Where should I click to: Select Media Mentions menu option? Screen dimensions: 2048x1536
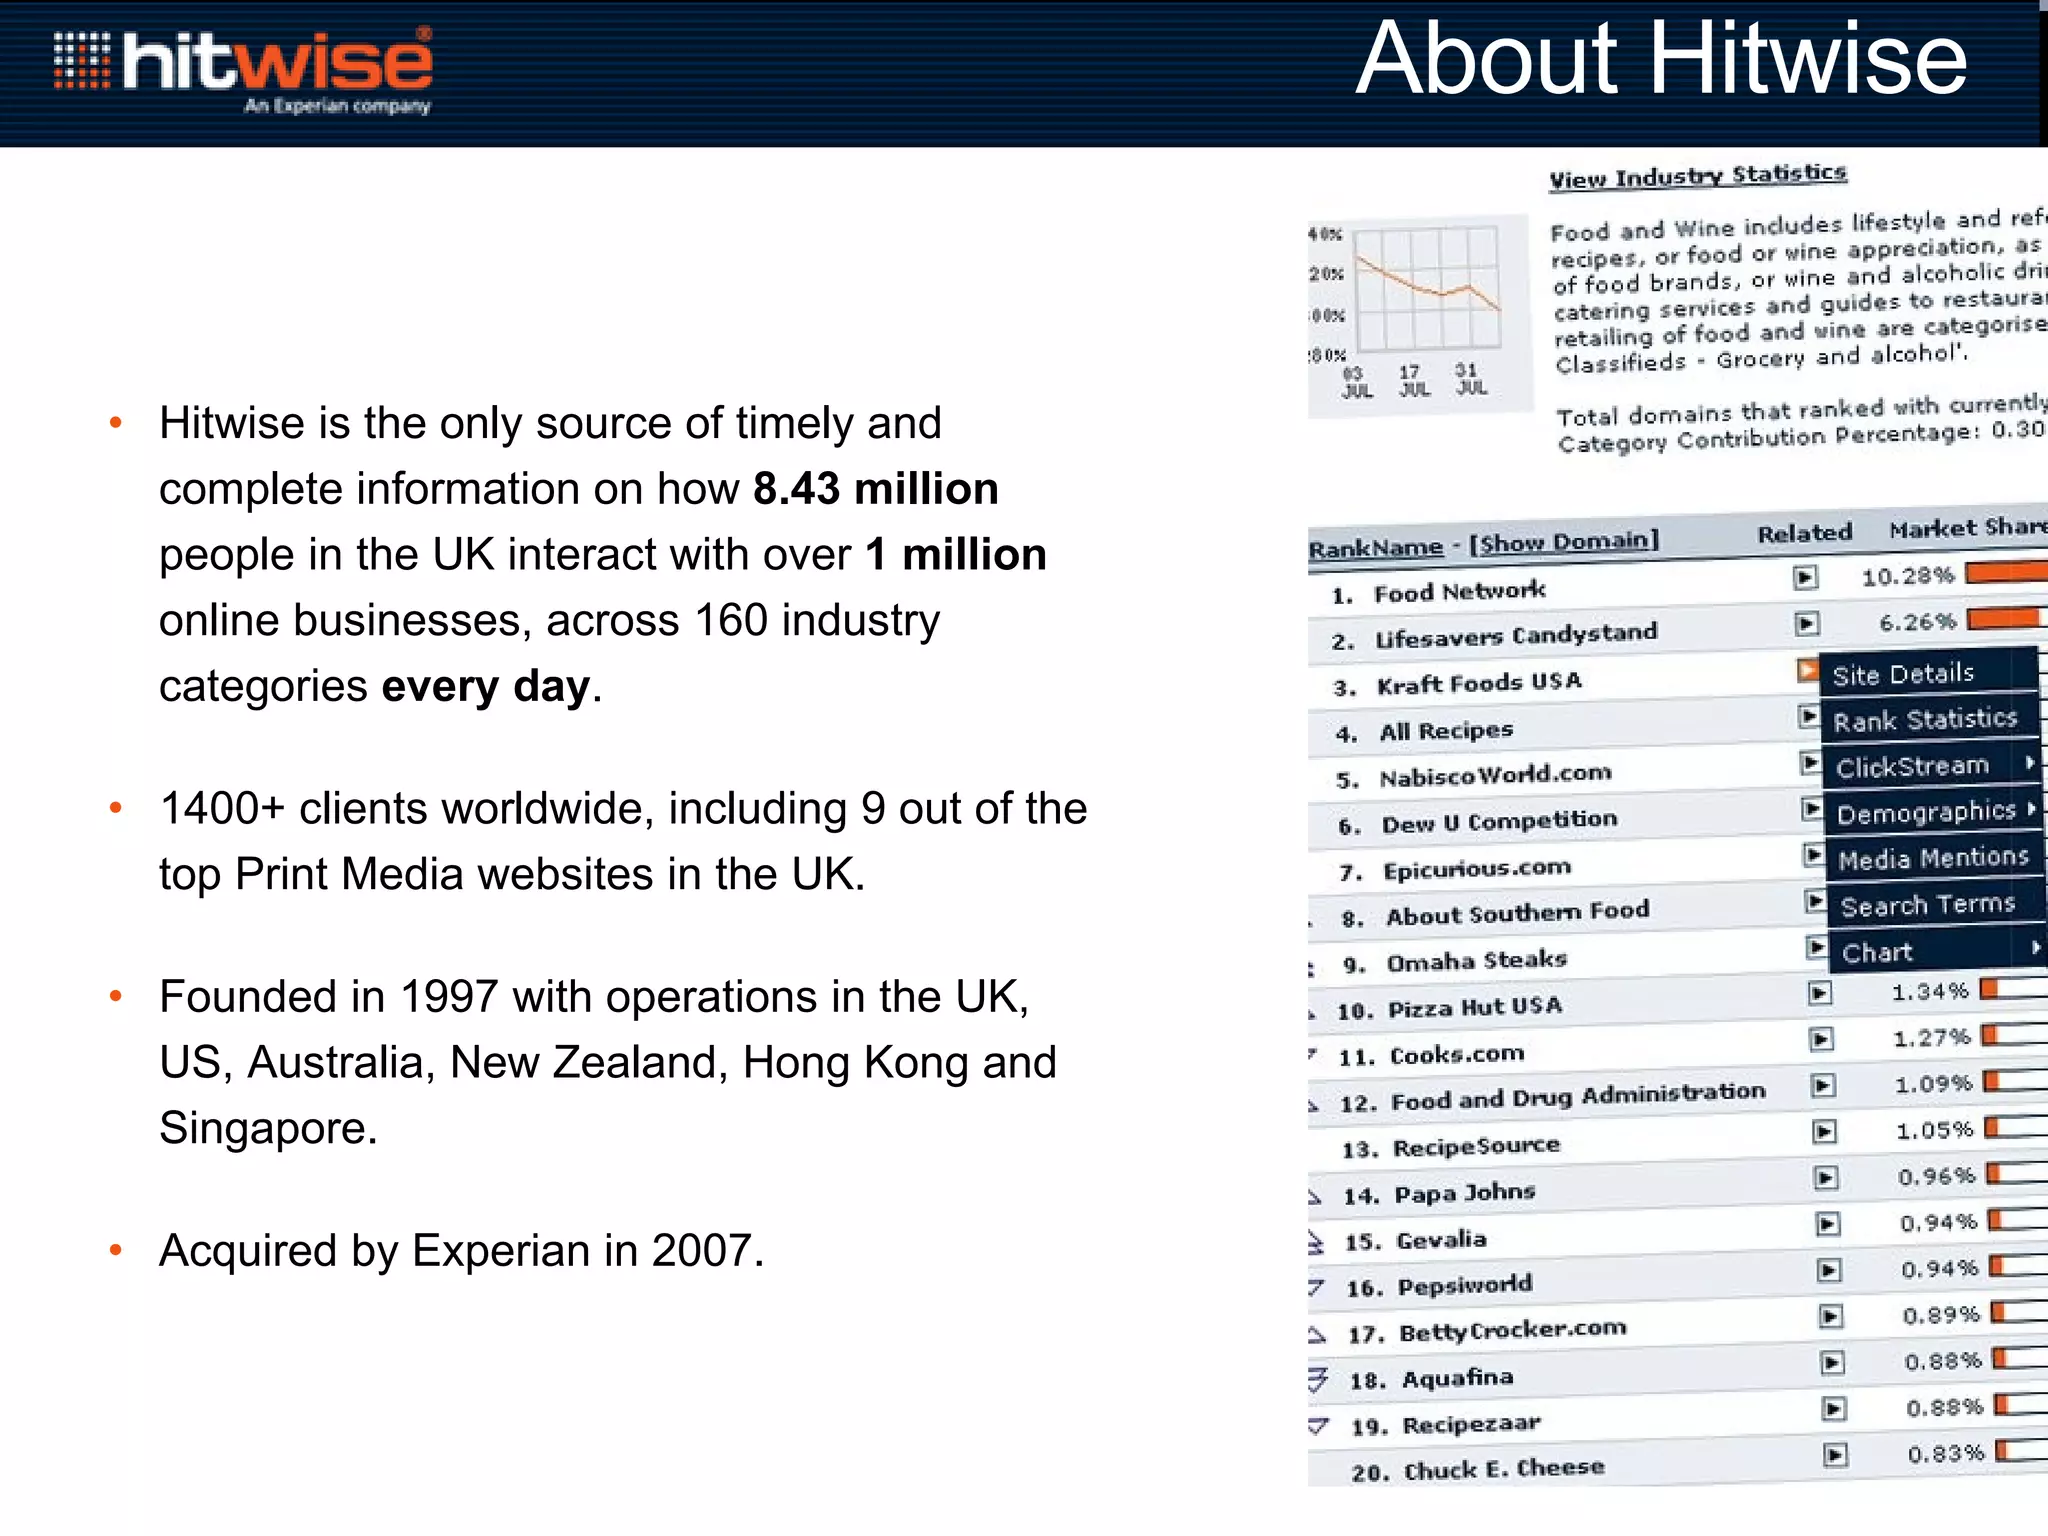(1932, 858)
